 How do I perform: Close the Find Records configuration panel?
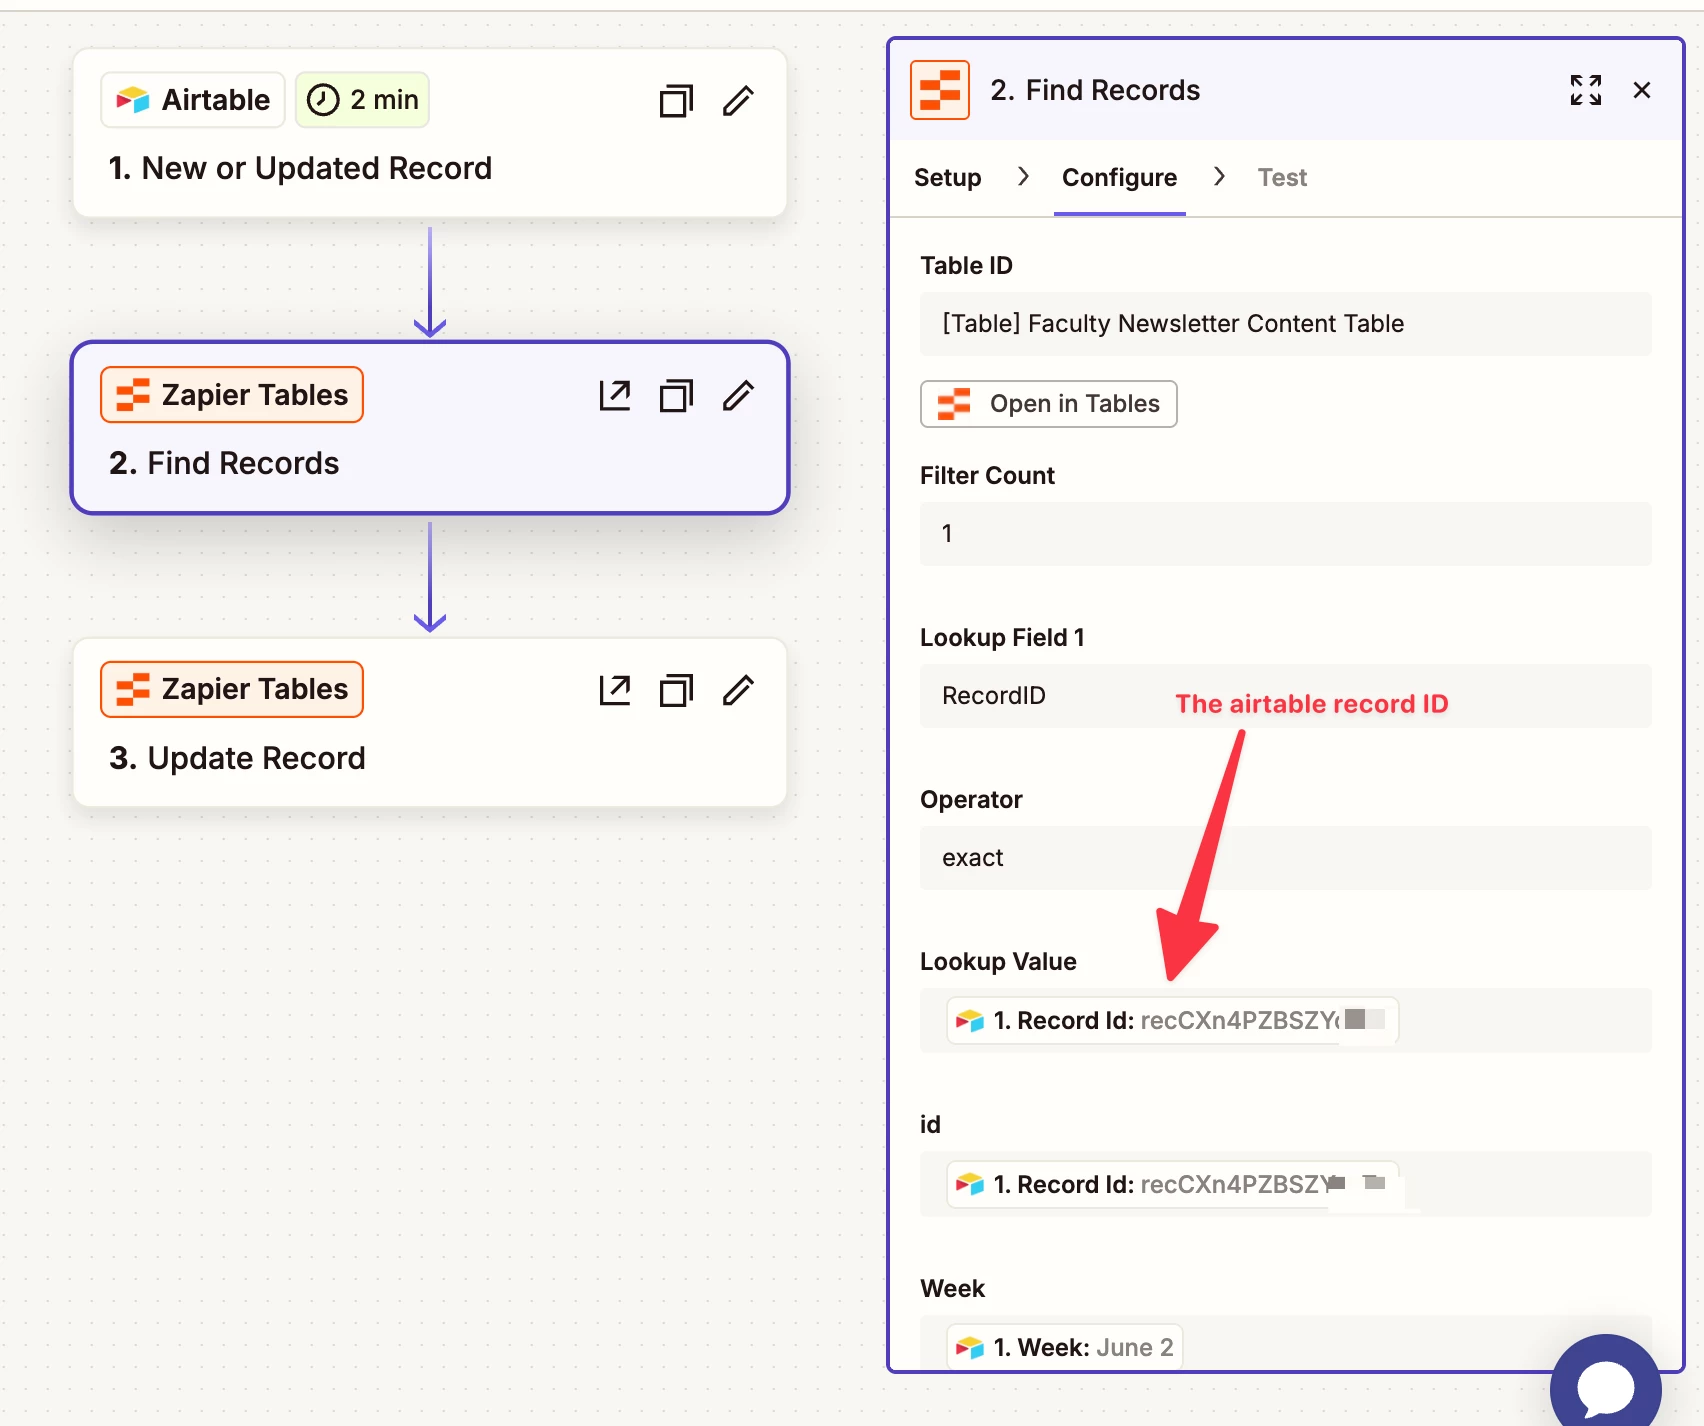pos(1642,90)
